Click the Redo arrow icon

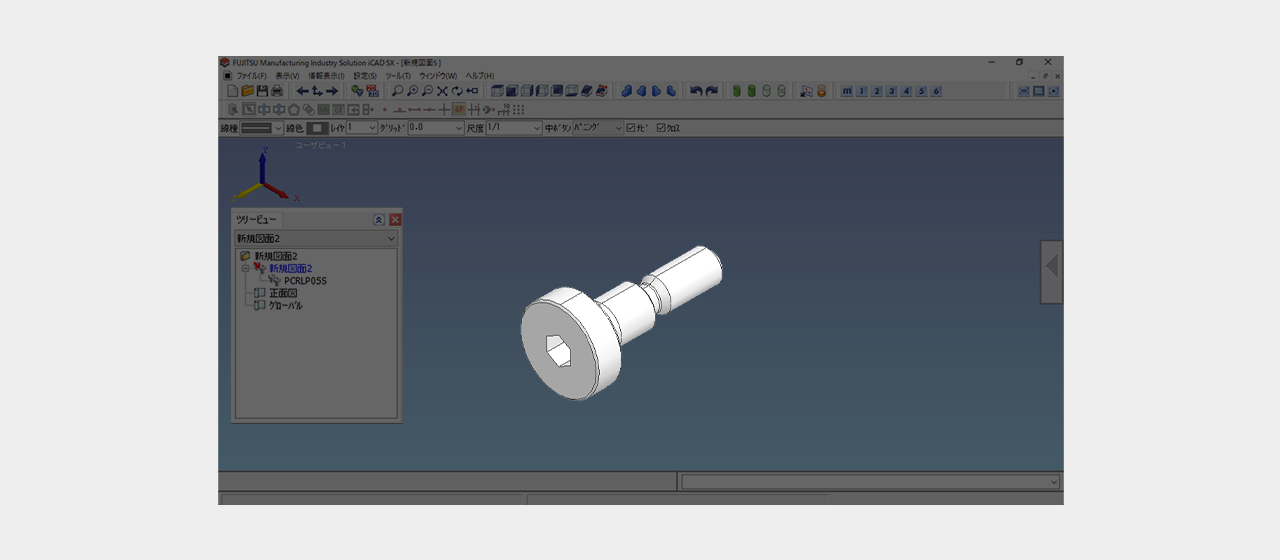pos(711,91)
